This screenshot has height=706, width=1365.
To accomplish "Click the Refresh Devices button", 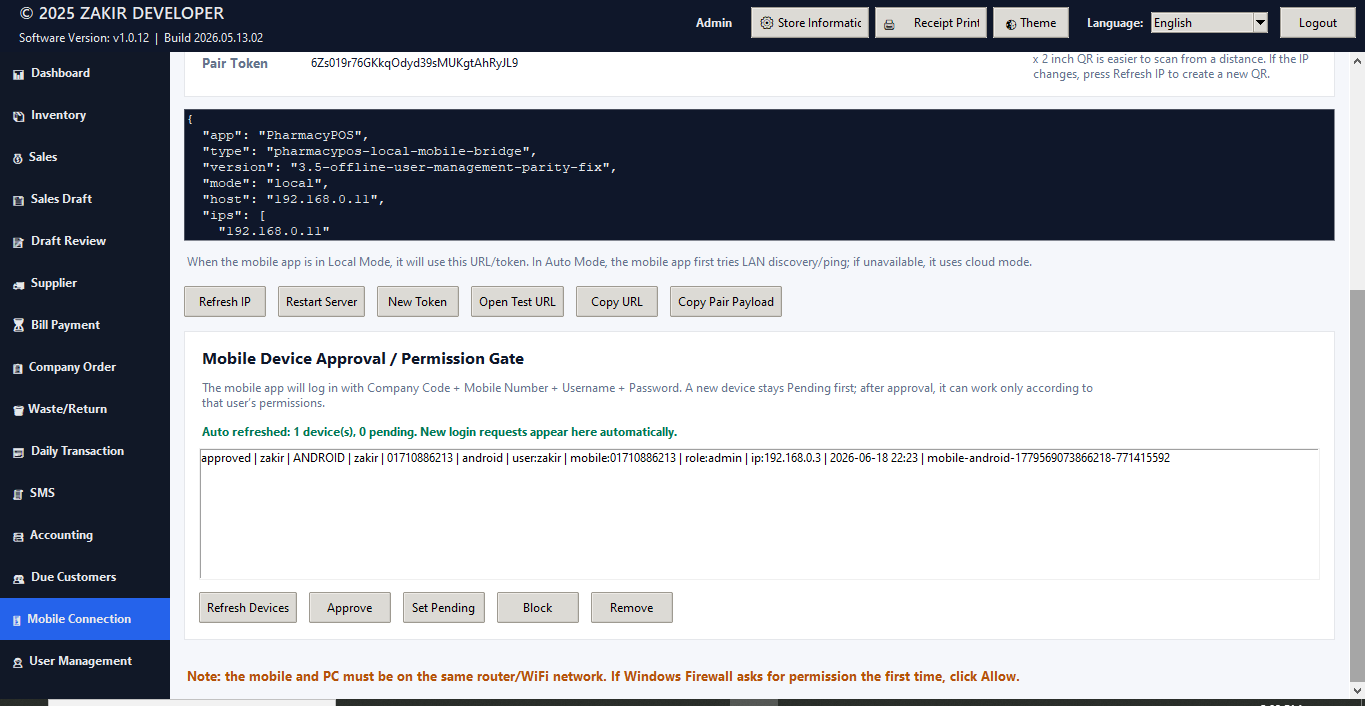I will click(x=248, y=608).
